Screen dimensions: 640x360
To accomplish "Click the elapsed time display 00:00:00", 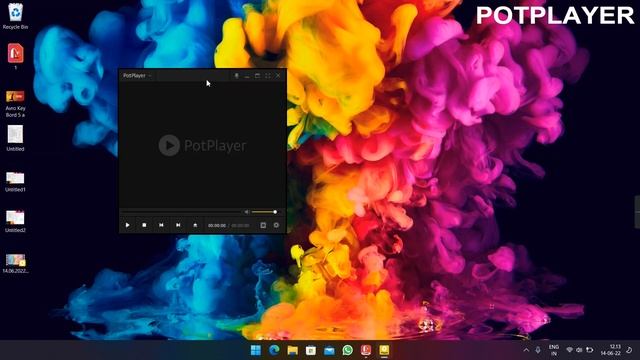I will 217,225.
